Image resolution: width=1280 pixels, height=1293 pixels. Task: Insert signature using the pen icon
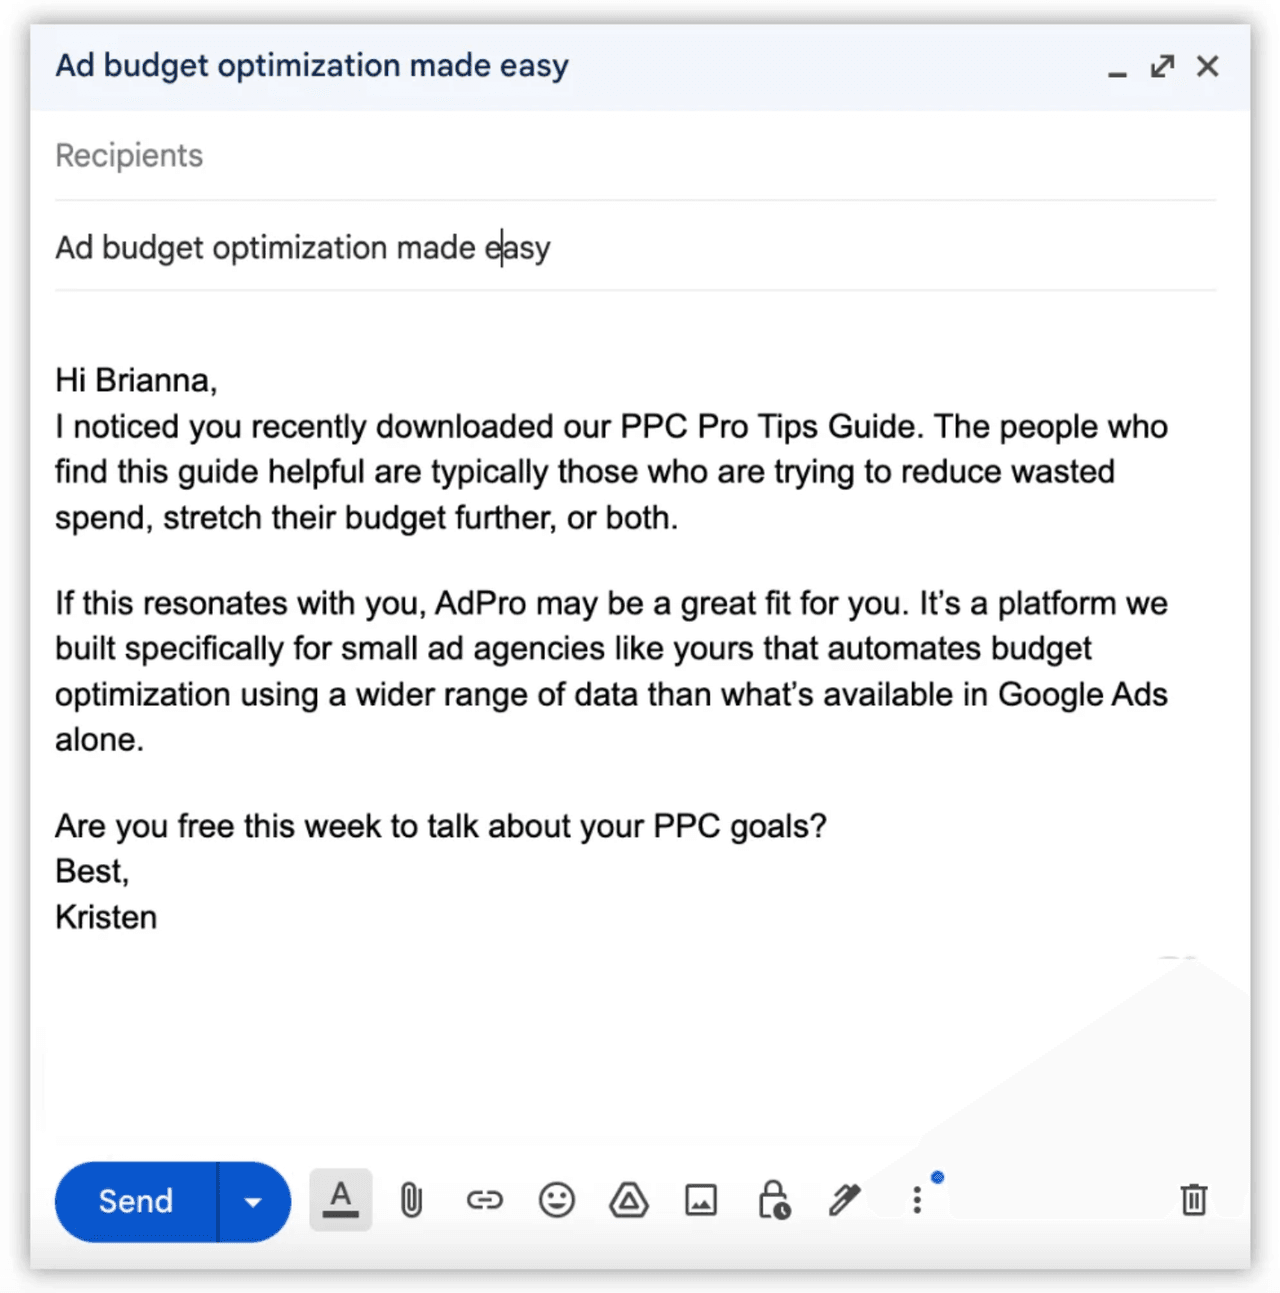(x=845, y=1199)
